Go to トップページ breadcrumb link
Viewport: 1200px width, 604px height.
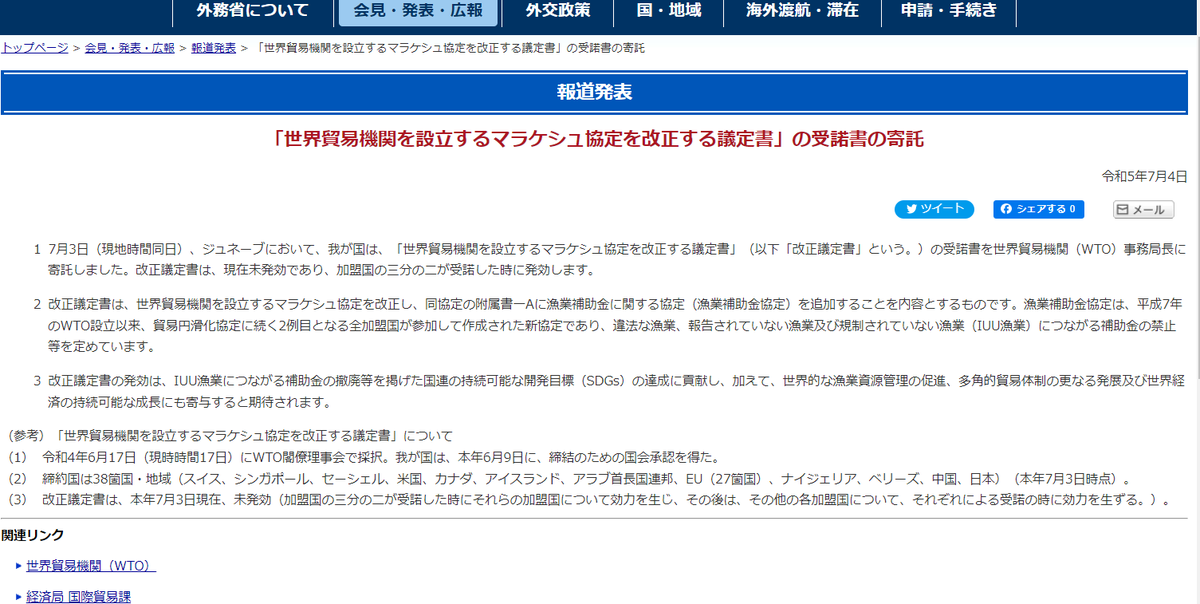coord(34,48)
